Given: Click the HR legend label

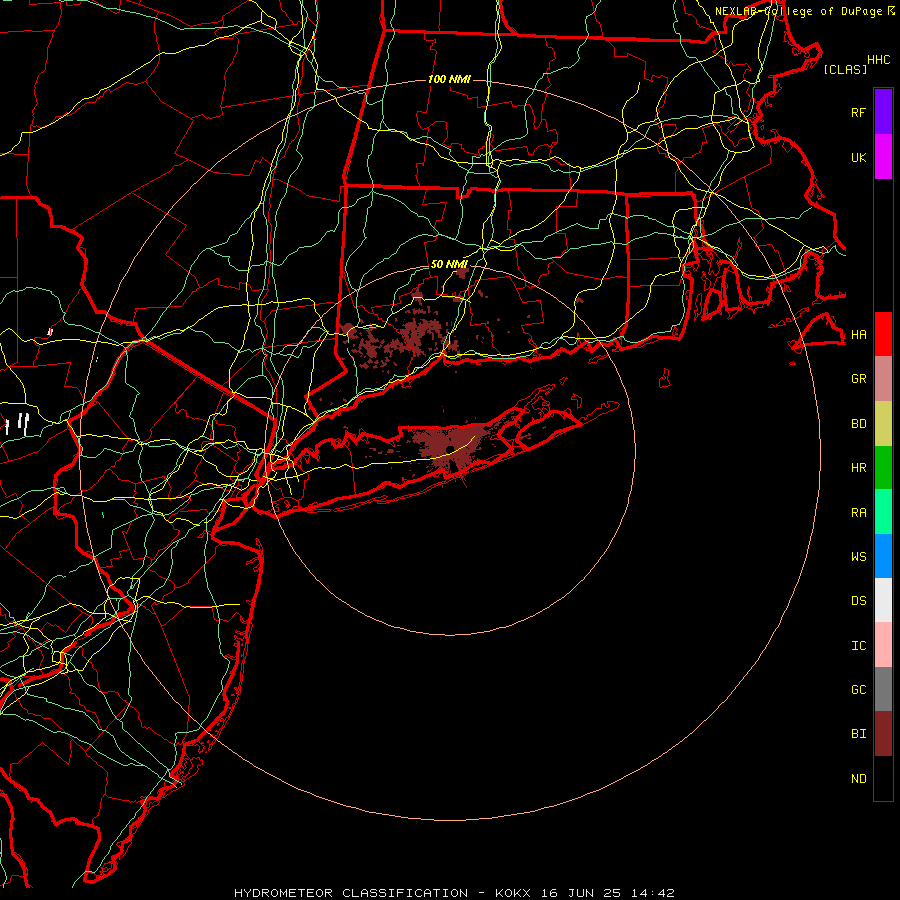Looking at the screenshot, I should click(858, 468).
